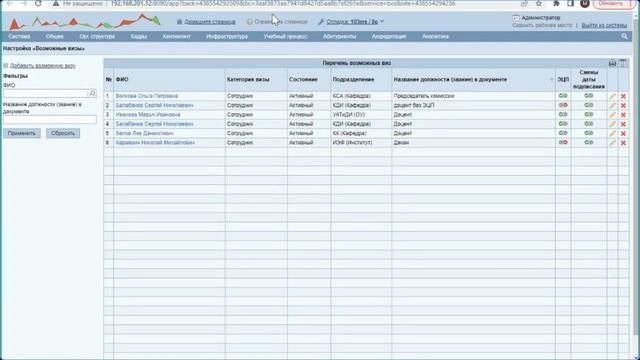The image size is (640, 360).
Task: Click the magnifier icon next to ФИО filter
Action: (92, 93)
